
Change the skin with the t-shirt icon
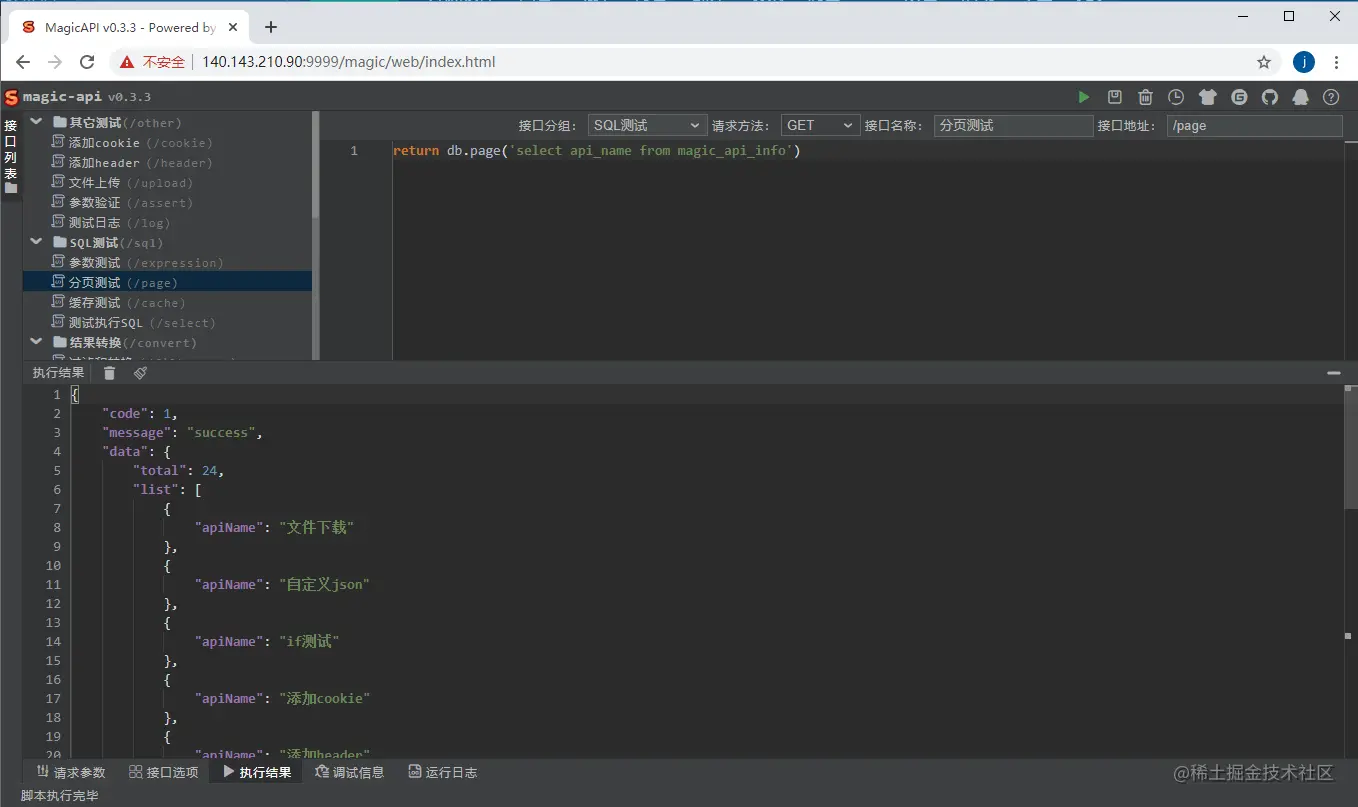1208,97
